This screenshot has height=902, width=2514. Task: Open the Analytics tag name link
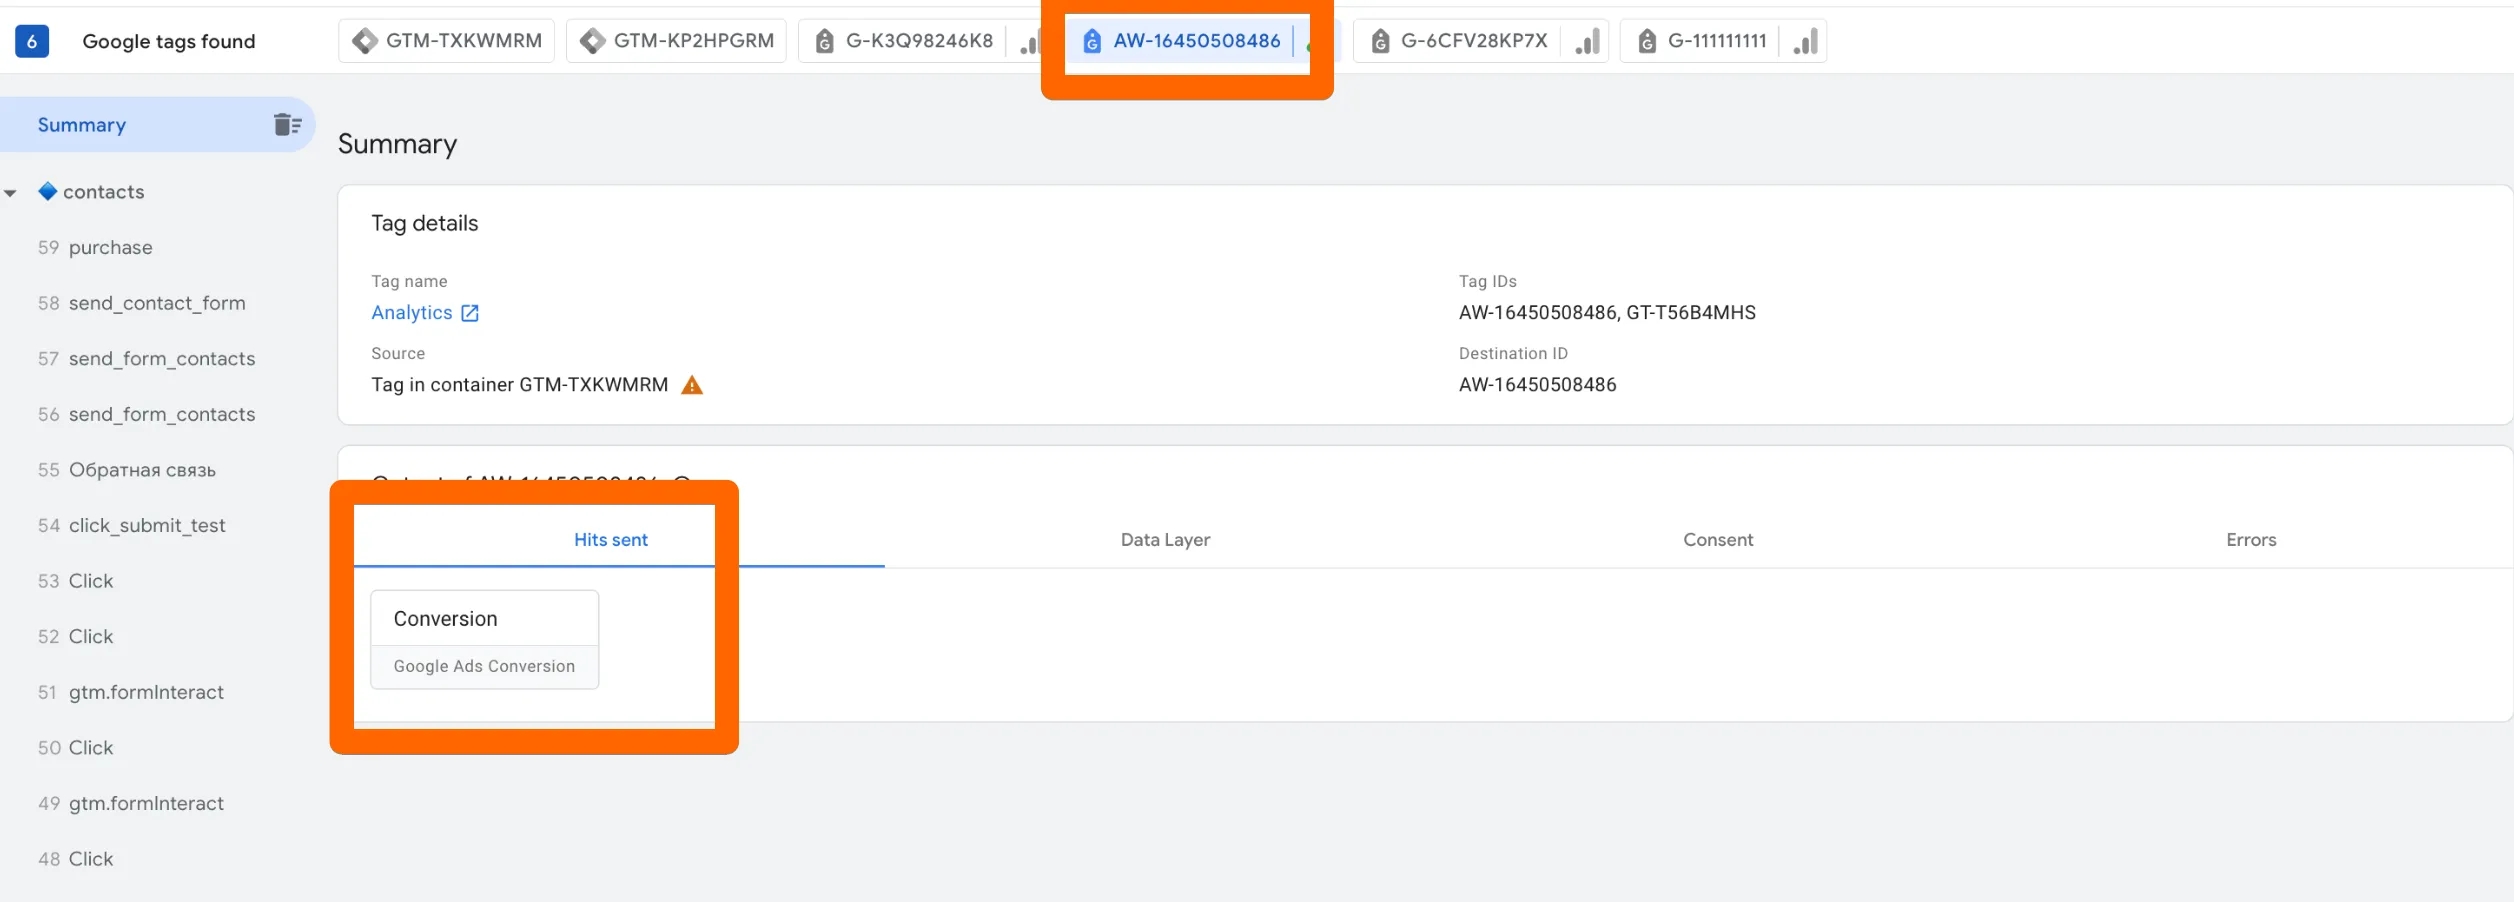(x=412, y=313)
